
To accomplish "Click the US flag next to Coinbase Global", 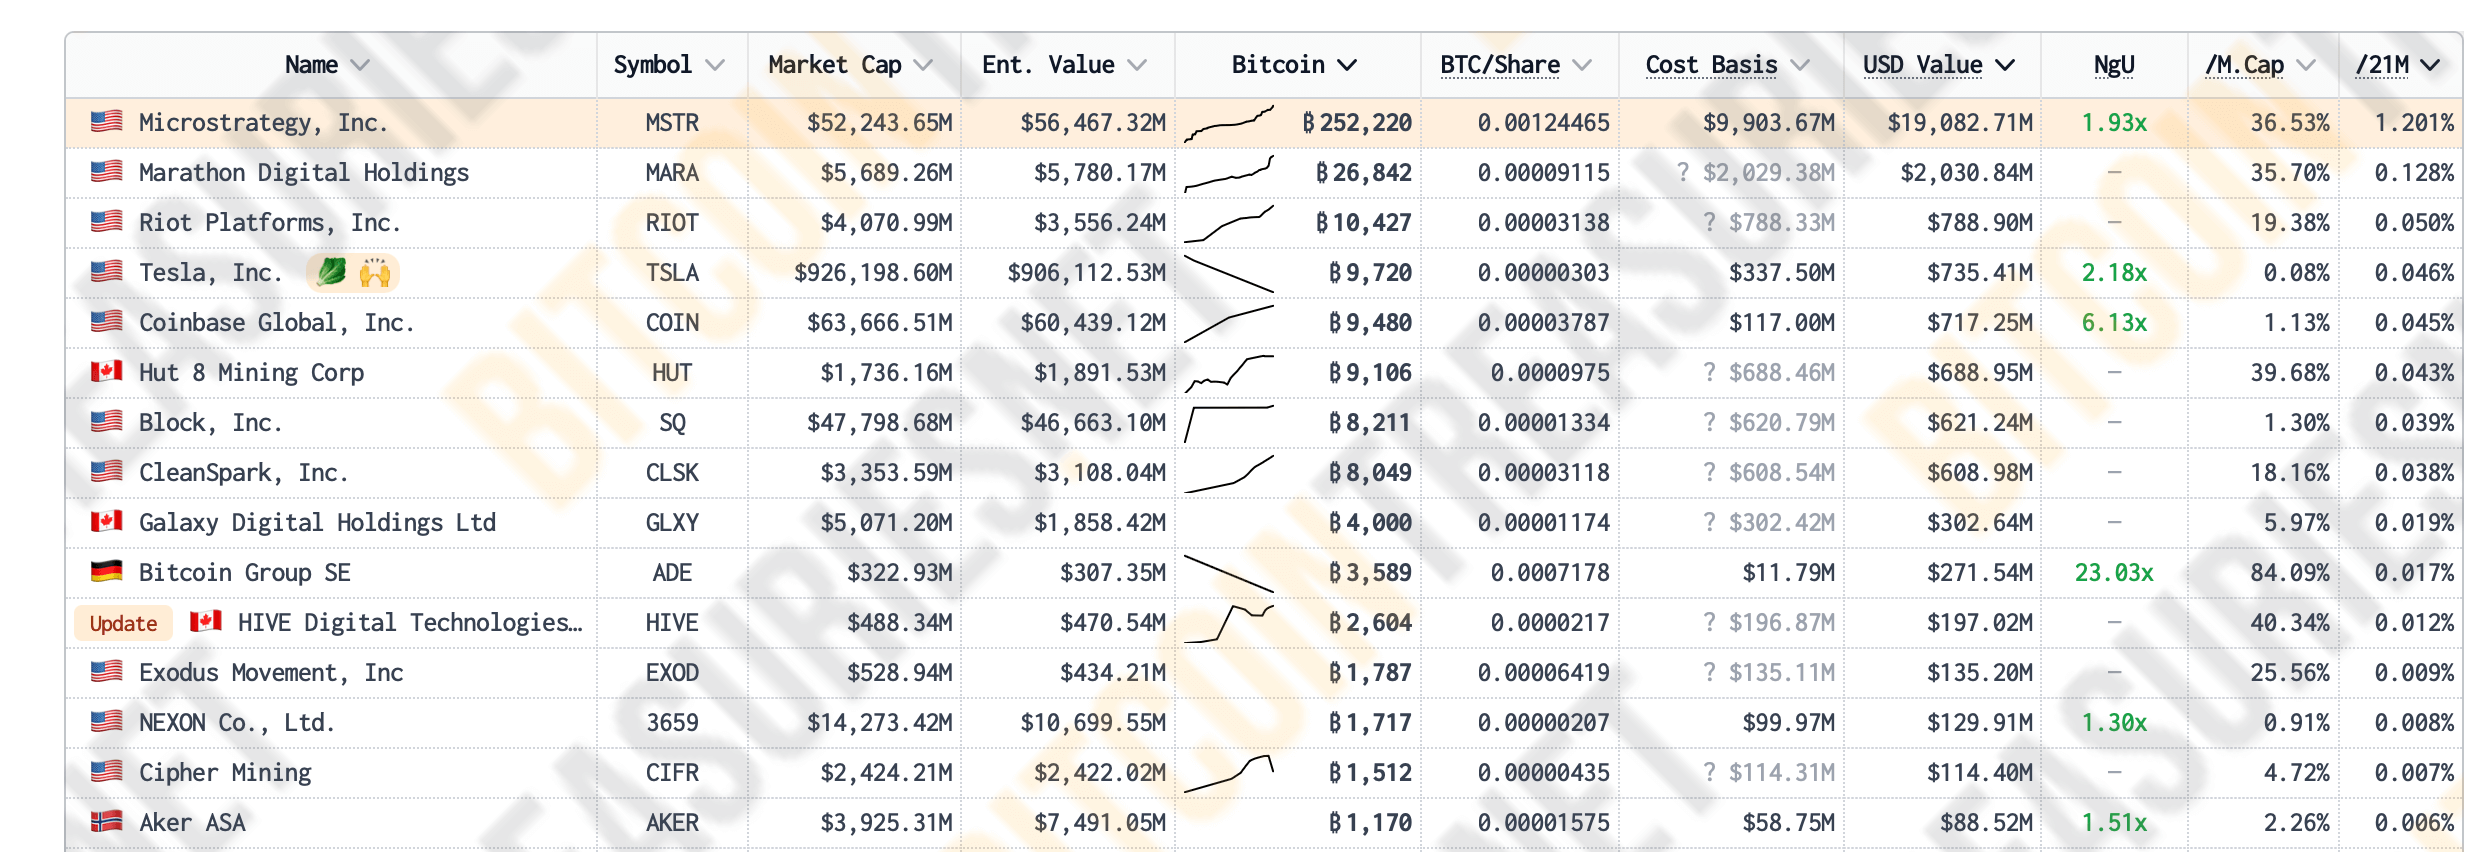I will point(106,322).
